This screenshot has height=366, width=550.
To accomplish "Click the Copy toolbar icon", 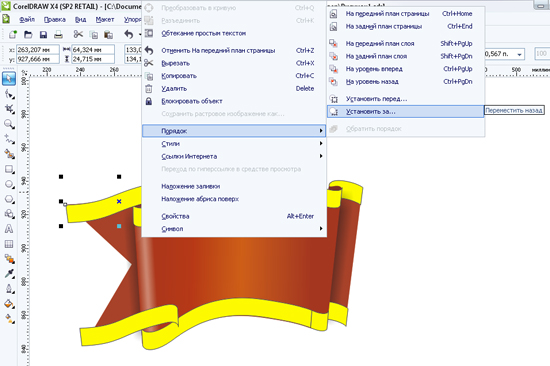I will (x=94, y=34).
